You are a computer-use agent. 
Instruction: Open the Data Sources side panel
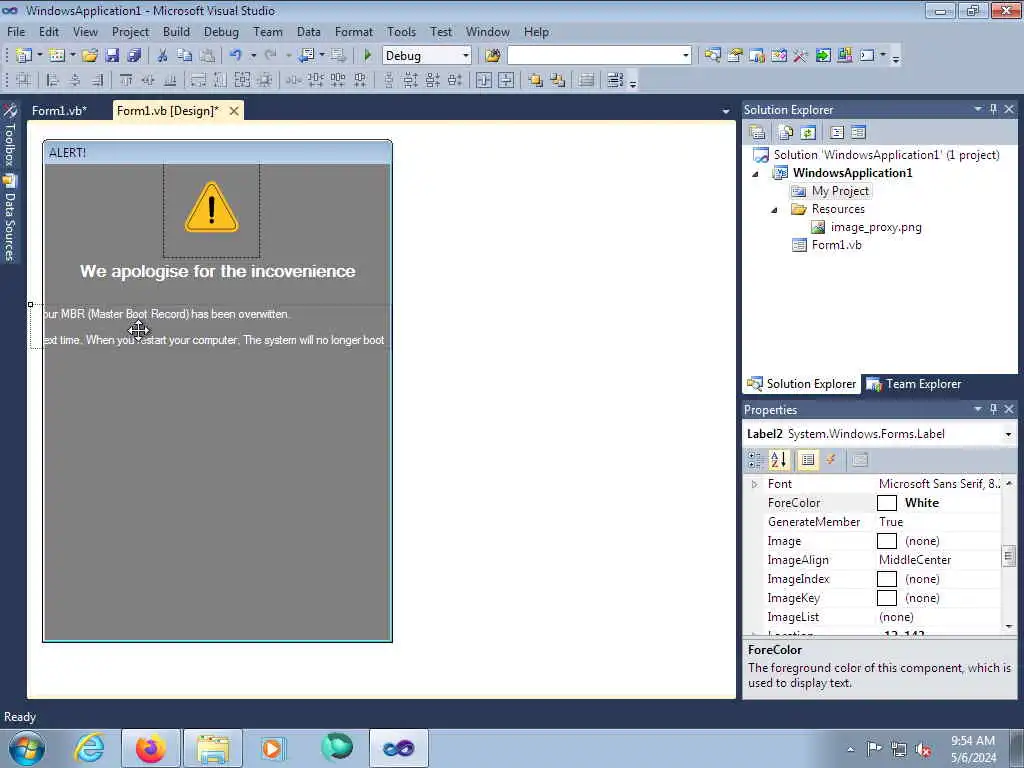click(10, 217)
